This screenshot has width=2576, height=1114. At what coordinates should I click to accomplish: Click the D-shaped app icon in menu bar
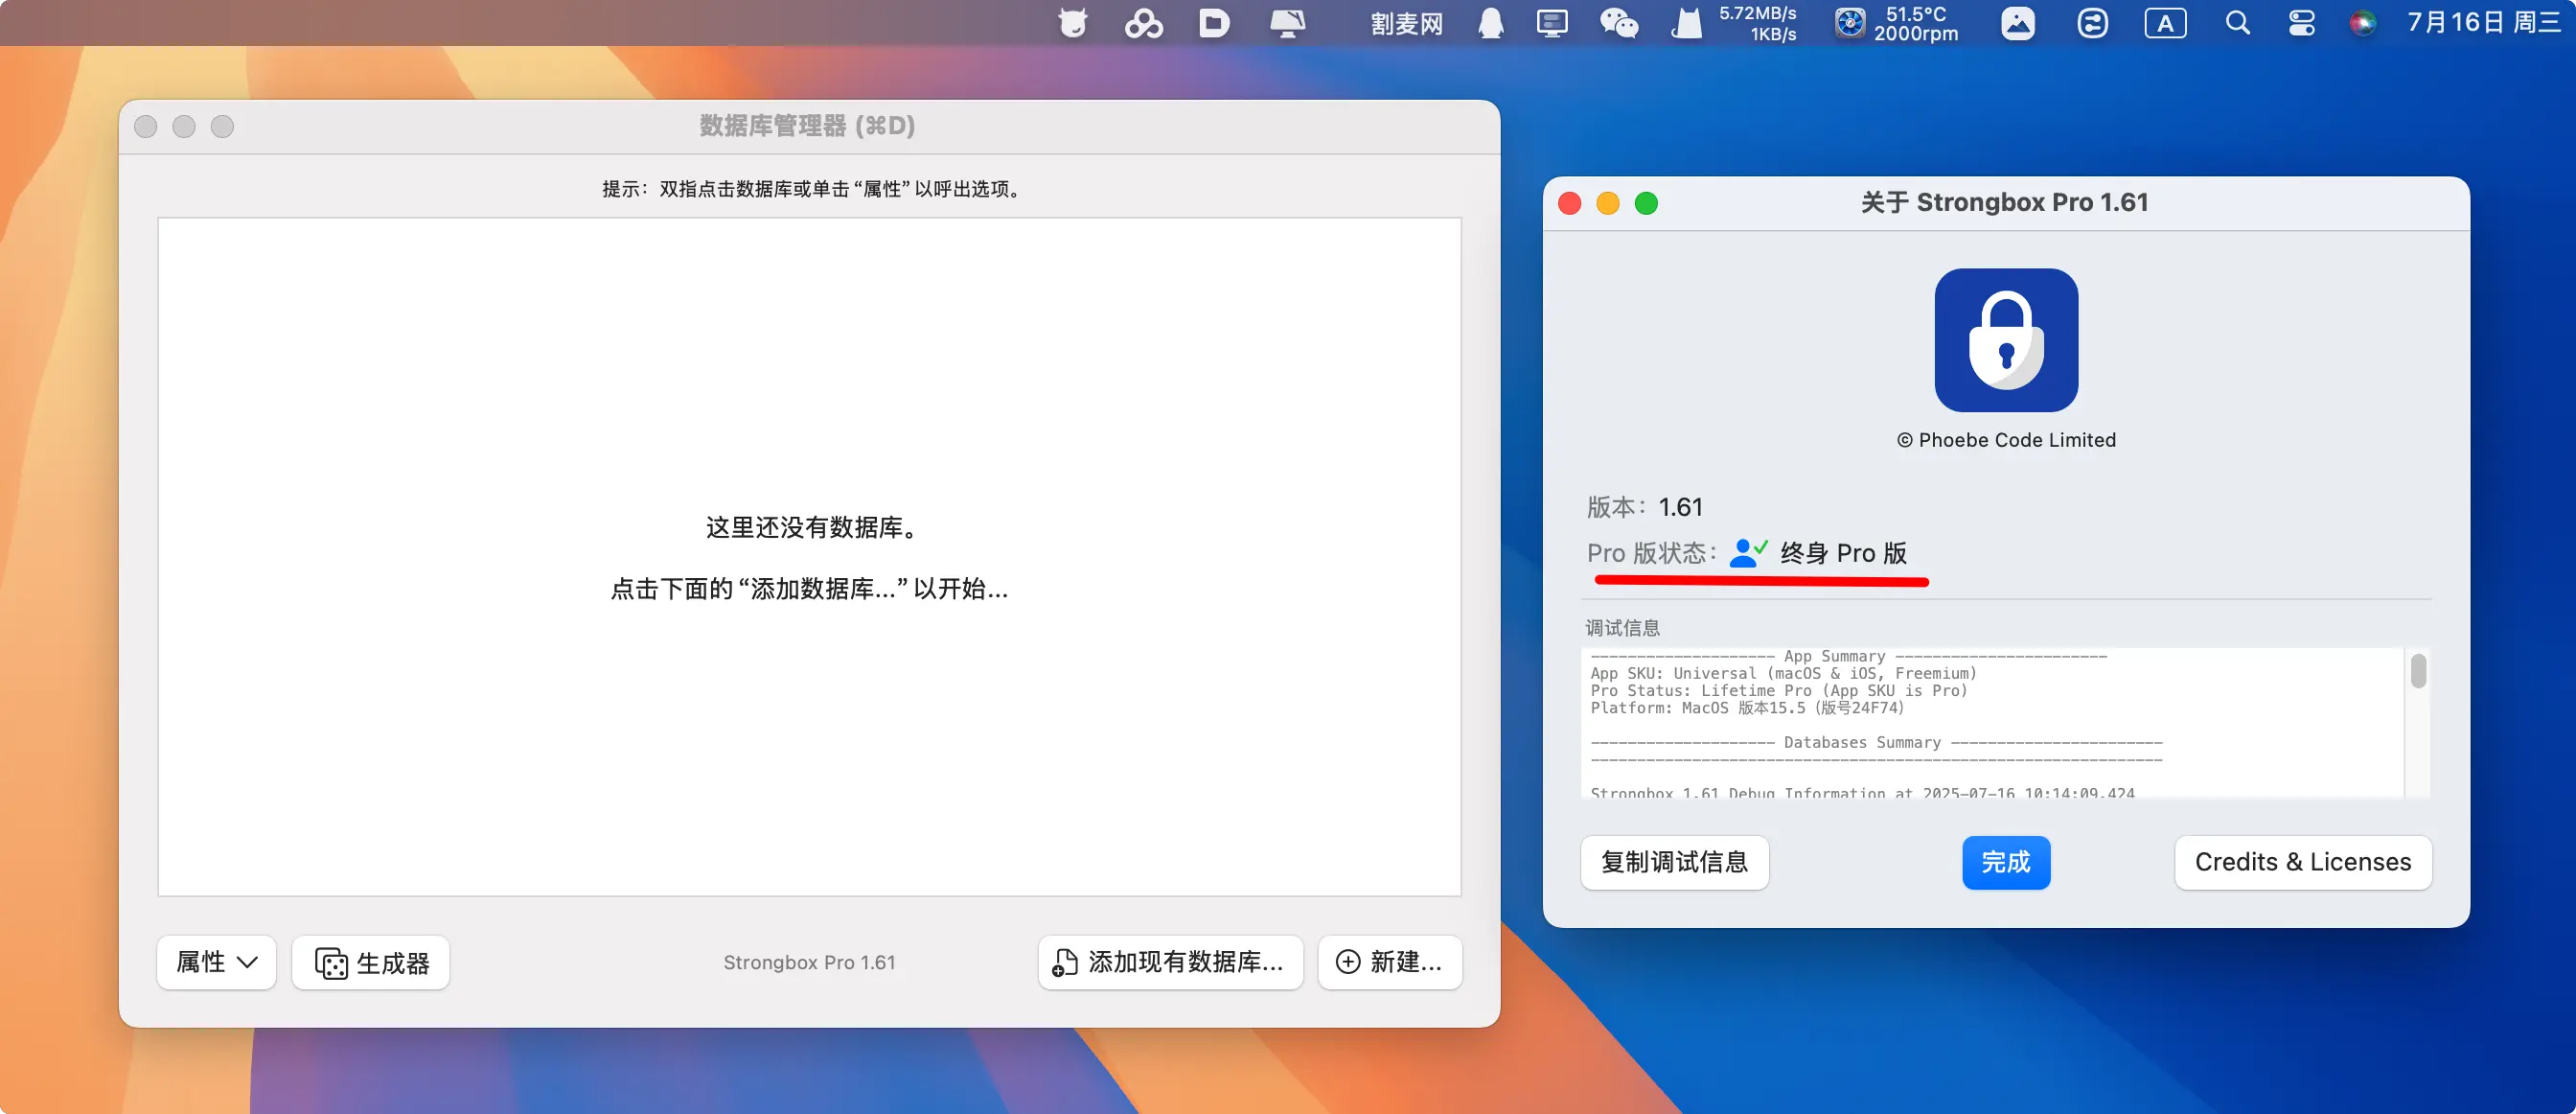coord(1214,23)
